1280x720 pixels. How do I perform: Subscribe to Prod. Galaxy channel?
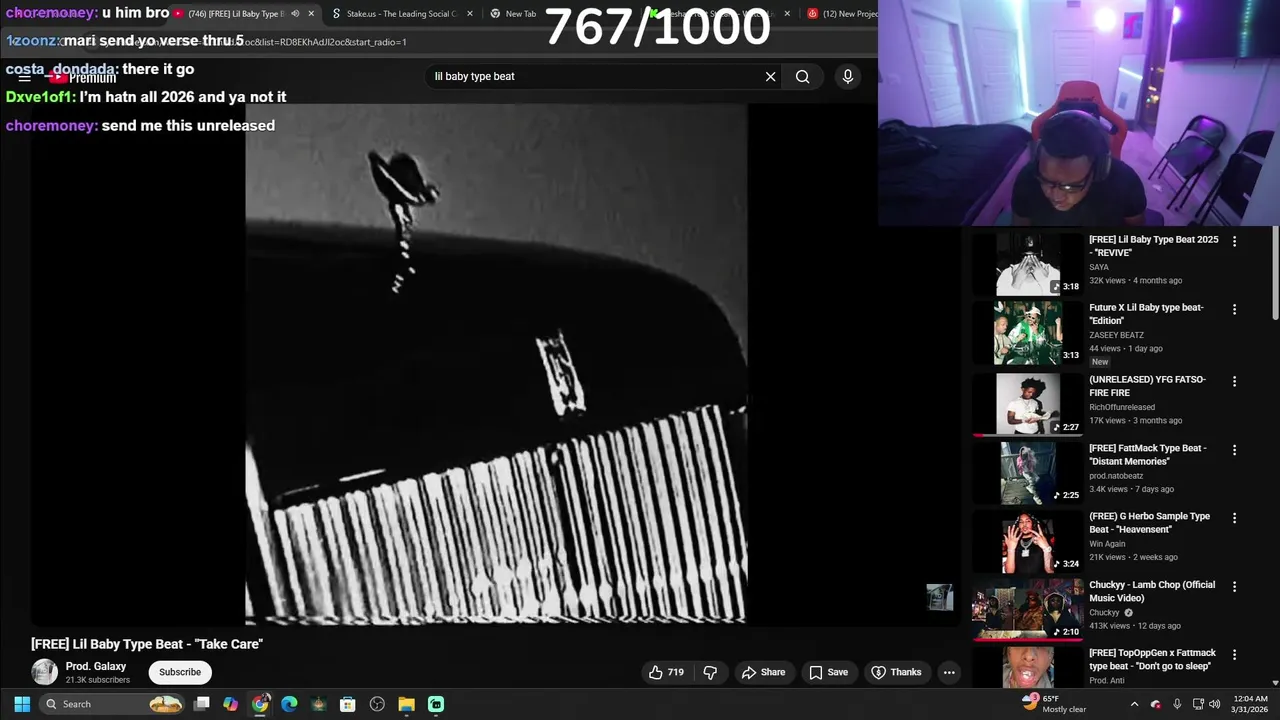pos(180,672)
